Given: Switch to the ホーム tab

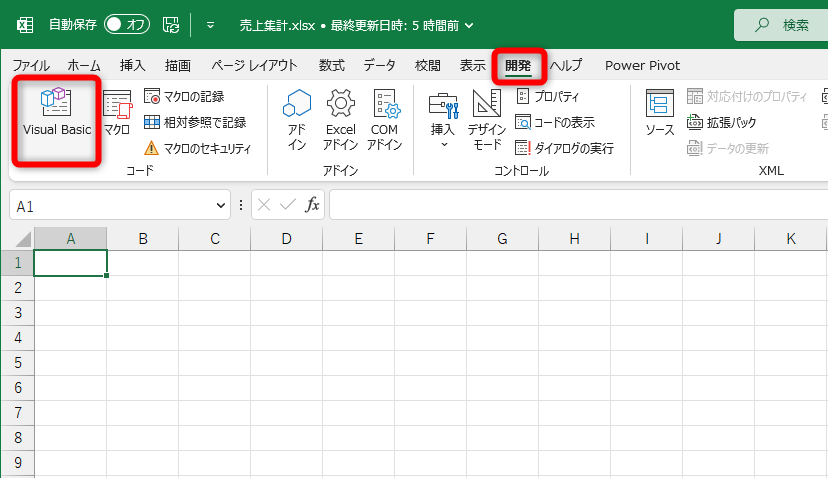Looking at the screenshot, I should tap(84, 65).
